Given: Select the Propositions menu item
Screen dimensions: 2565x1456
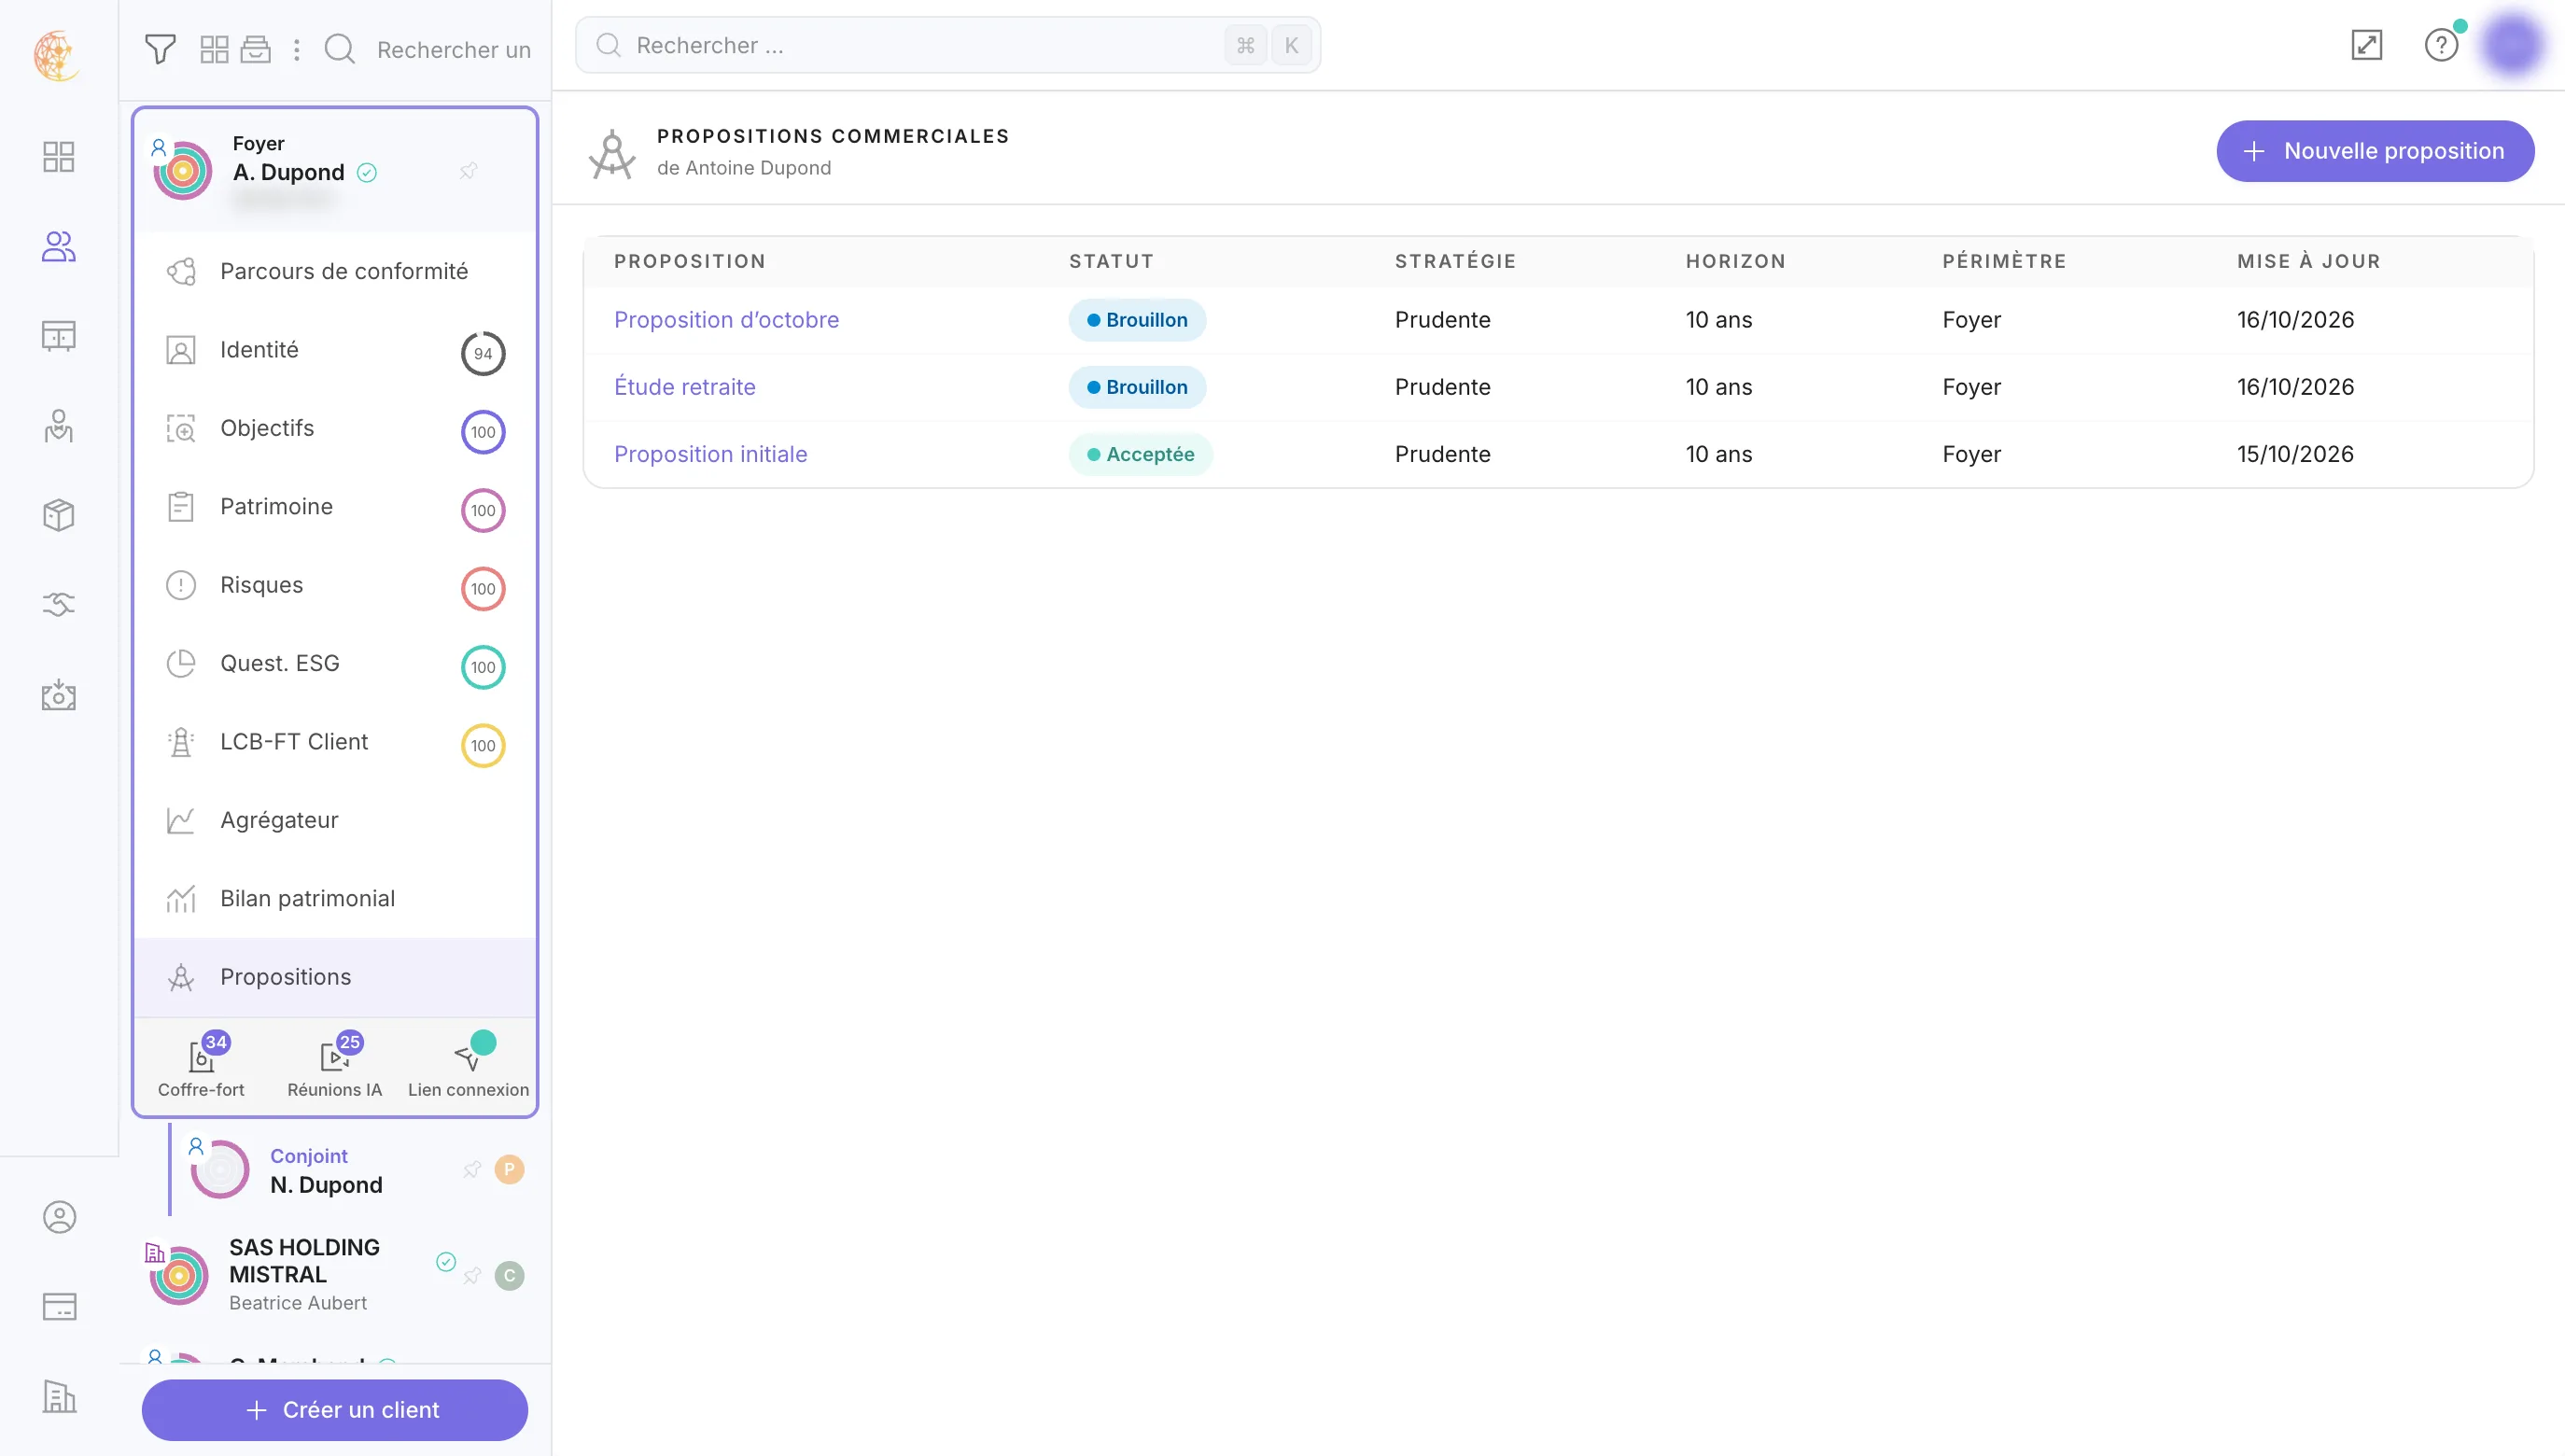Looking at the screenshot, I should point(335,977).
